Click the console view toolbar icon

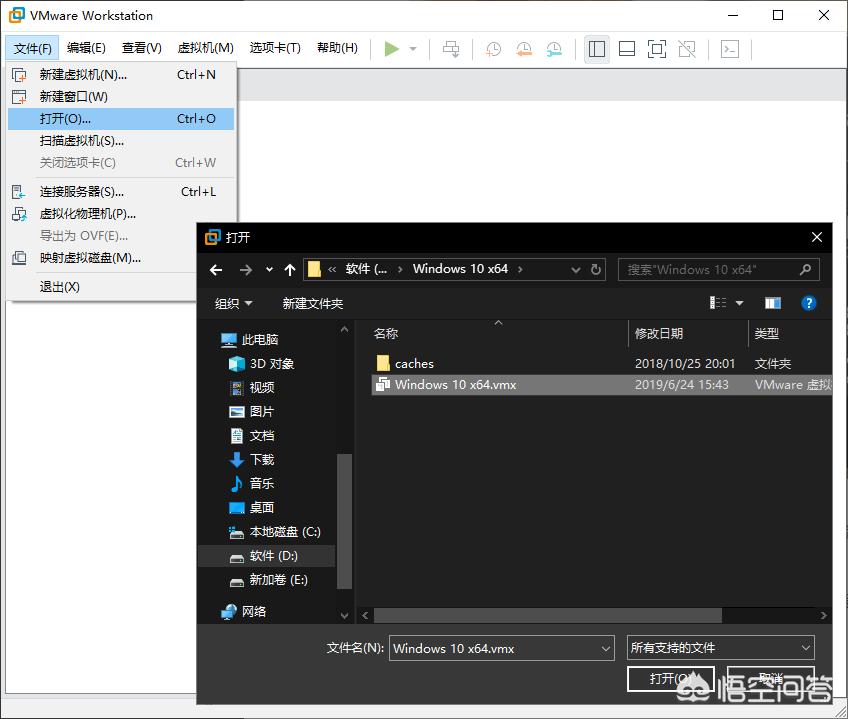(730, 49)
